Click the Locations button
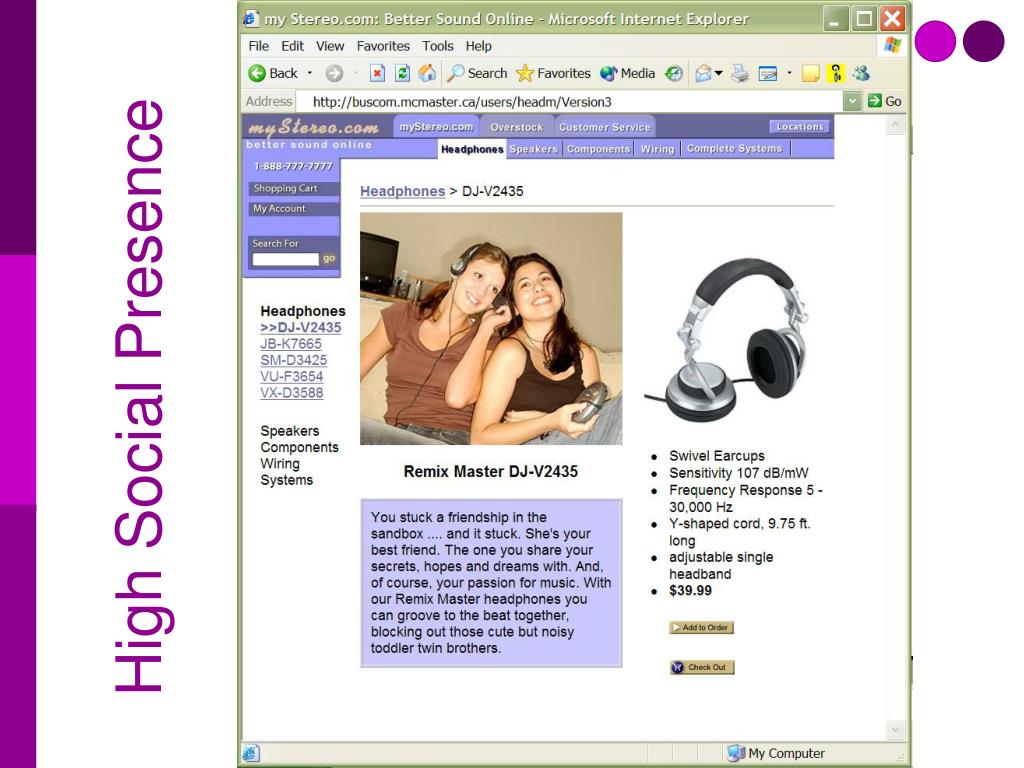The width and height of the screenshot is (1024, 768). coord(799,127)
